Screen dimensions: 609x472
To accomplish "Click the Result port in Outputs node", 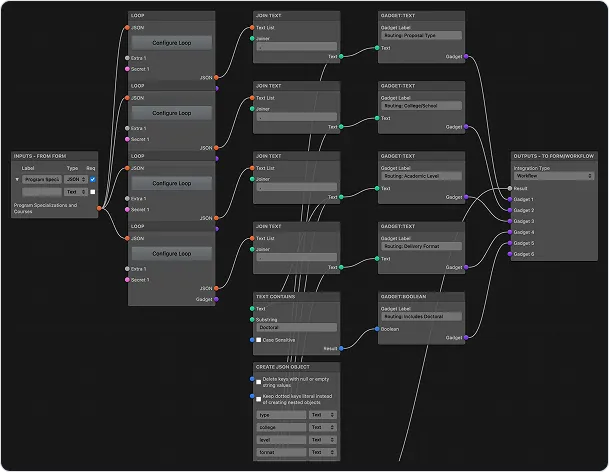I will click(510, 188).
